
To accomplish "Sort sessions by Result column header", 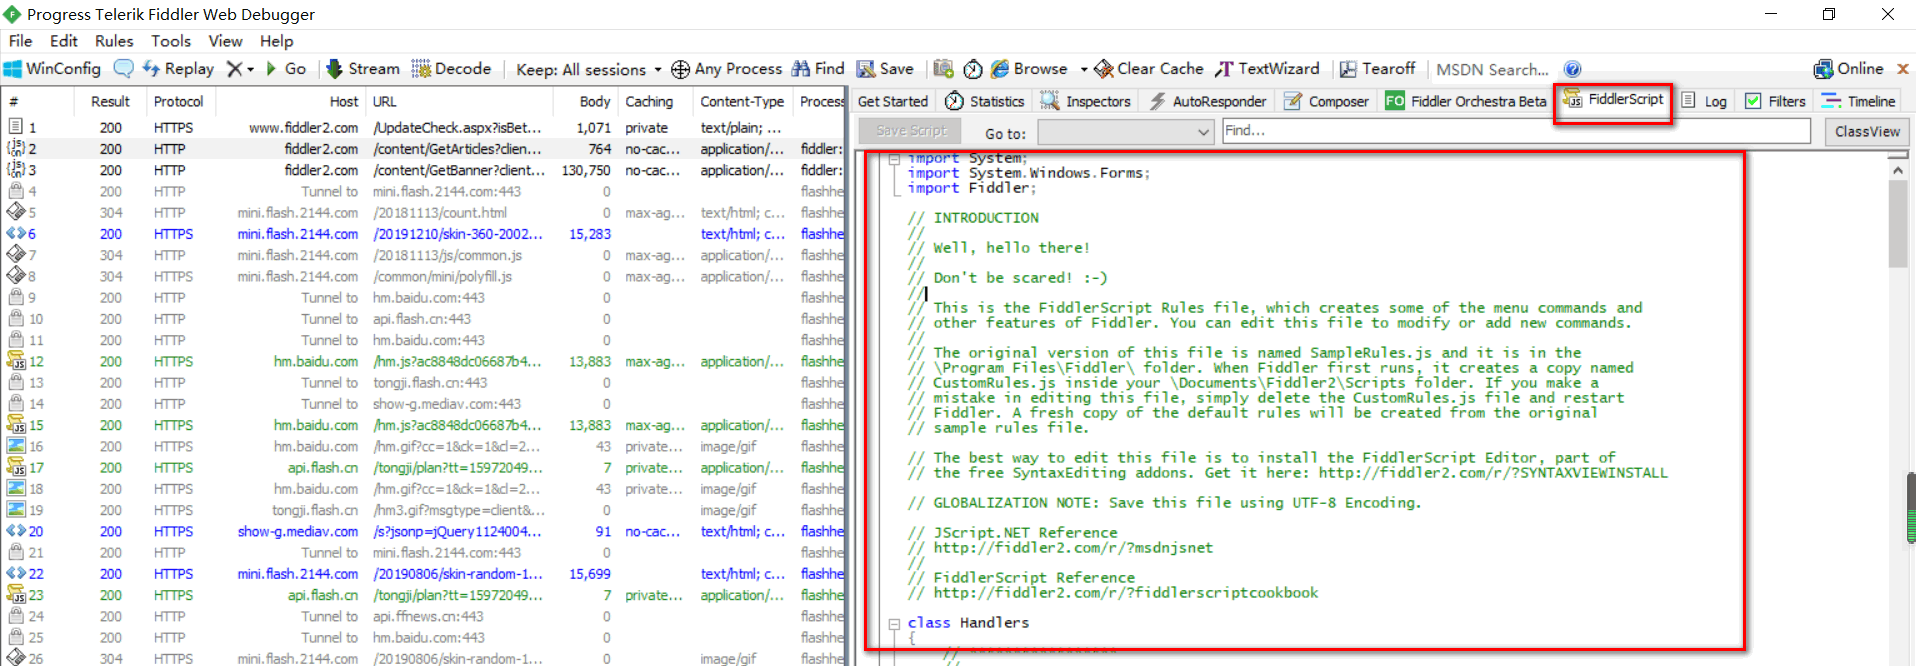I will coord(110,101).
